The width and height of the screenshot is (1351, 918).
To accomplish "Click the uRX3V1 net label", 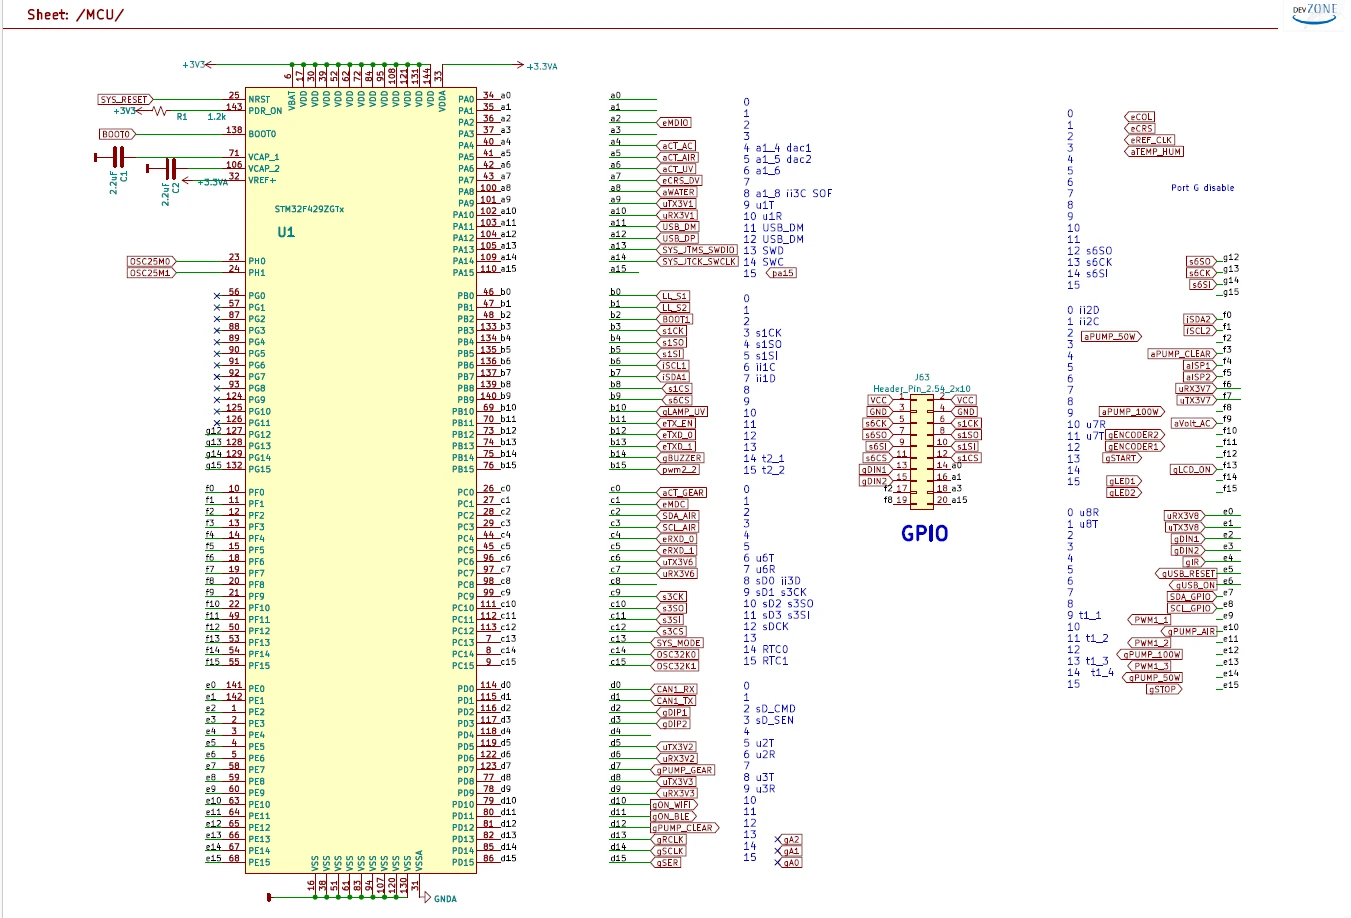I will point(677,215).
